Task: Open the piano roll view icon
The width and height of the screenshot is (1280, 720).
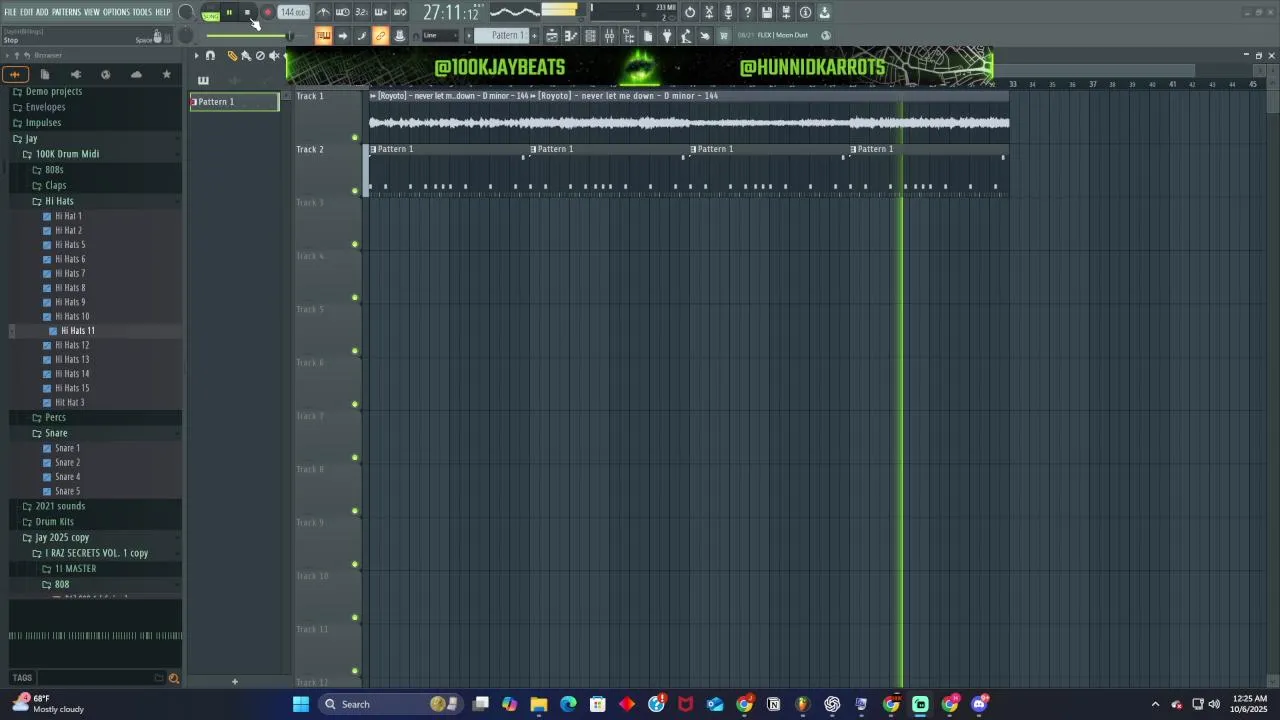Action: click(x=571, y=35)
